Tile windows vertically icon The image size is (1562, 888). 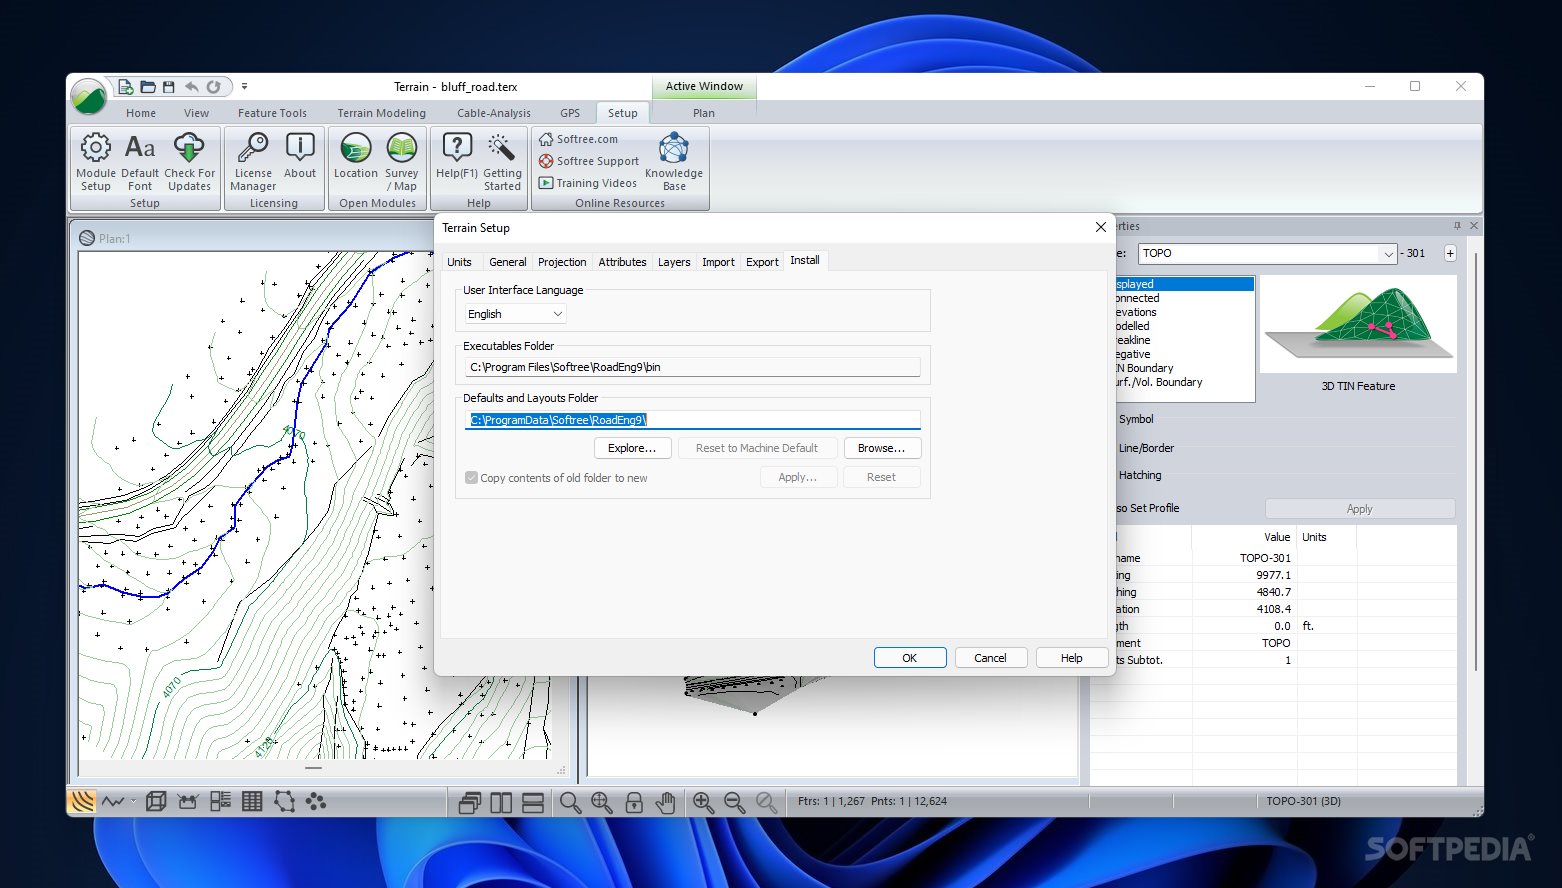pos(501,802)
